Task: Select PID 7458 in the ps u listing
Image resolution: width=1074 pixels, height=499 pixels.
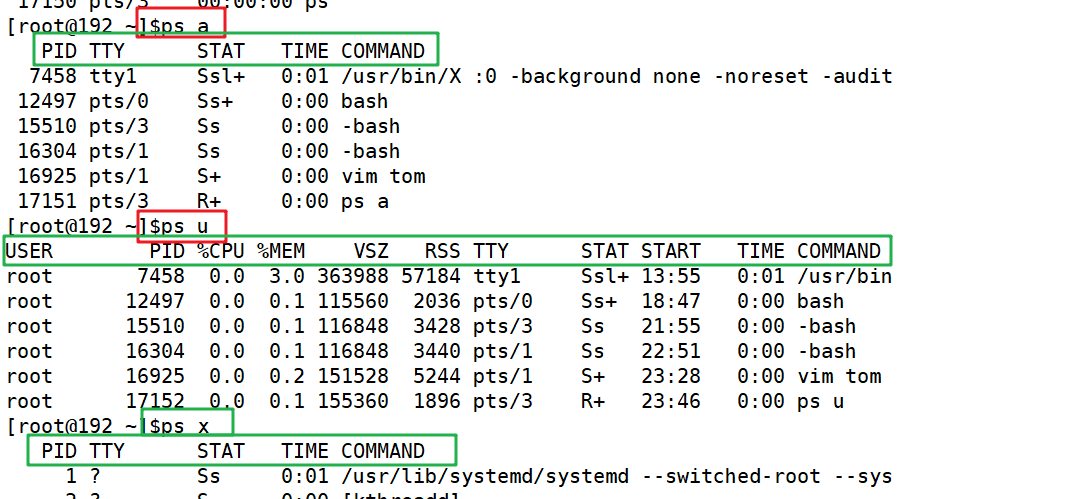Action: [x=161, y=277]
